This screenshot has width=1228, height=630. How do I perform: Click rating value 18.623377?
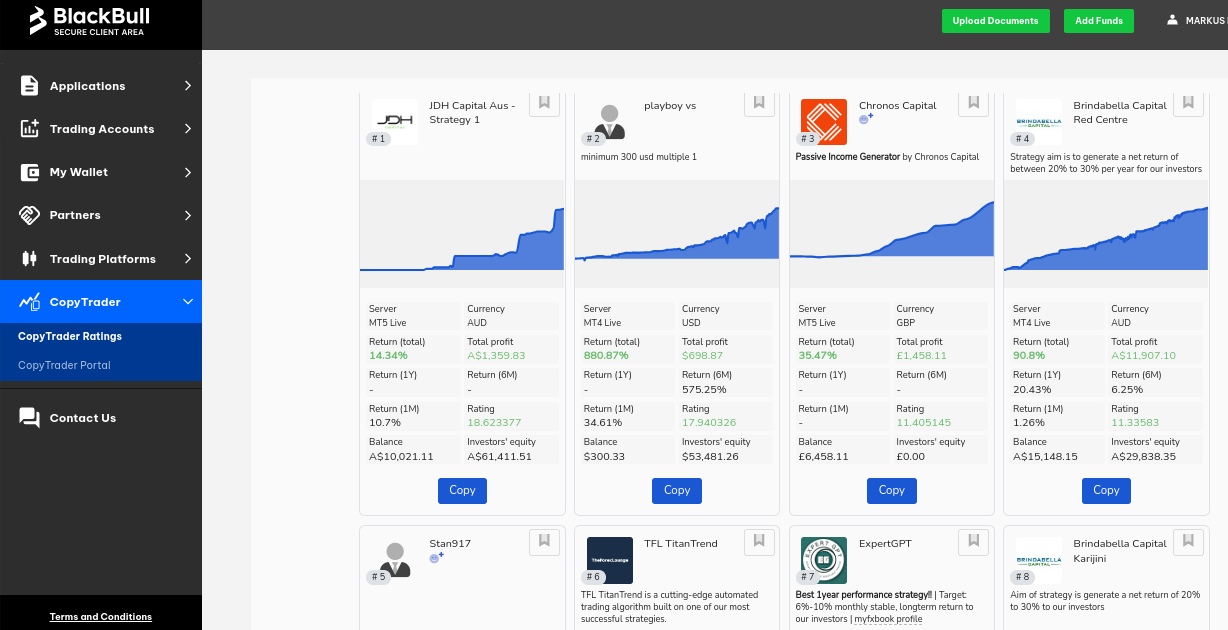(x=494, y=423)
